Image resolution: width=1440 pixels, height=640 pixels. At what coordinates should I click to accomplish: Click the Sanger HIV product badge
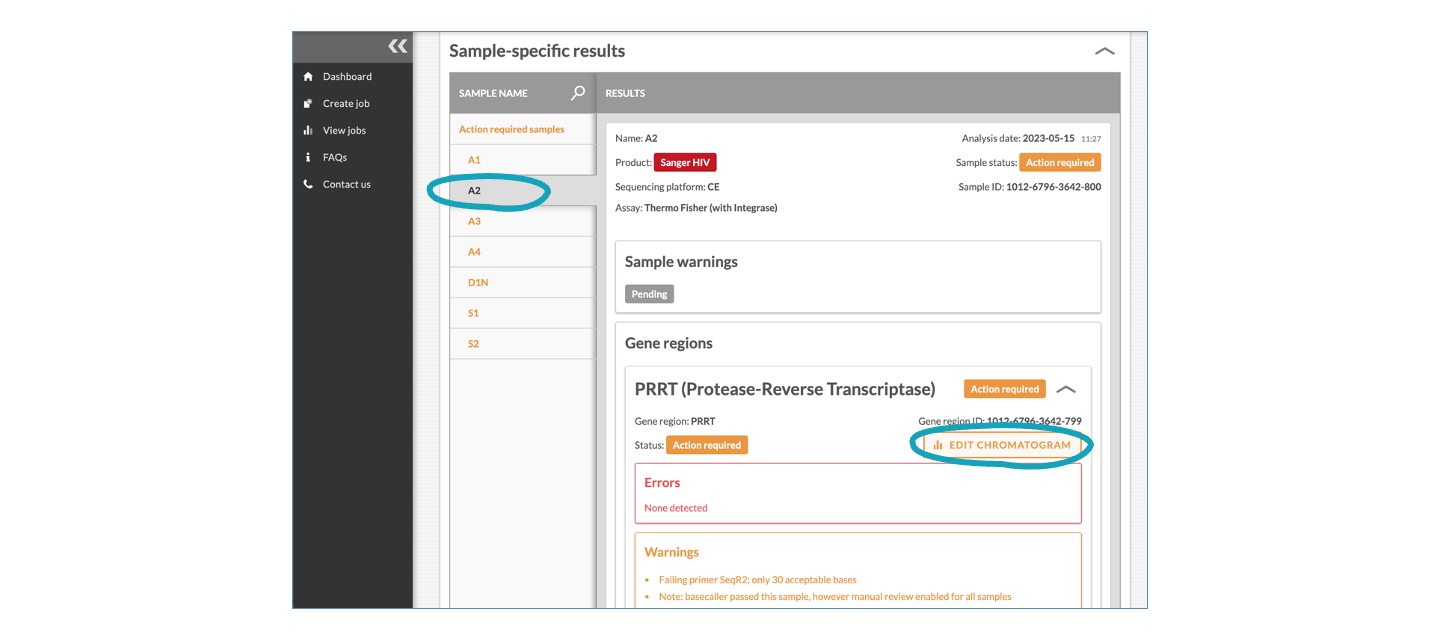tap(685, 162)
